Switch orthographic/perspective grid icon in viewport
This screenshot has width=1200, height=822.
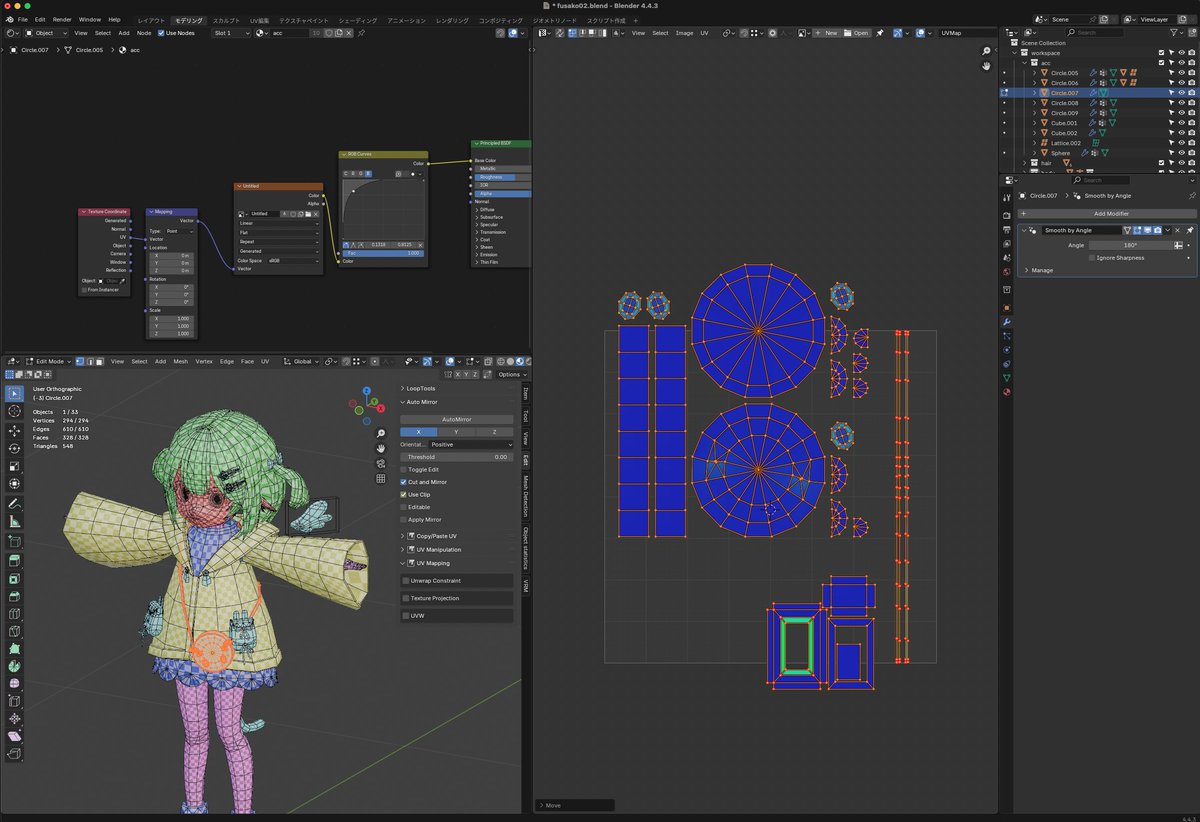pos(381,479)
